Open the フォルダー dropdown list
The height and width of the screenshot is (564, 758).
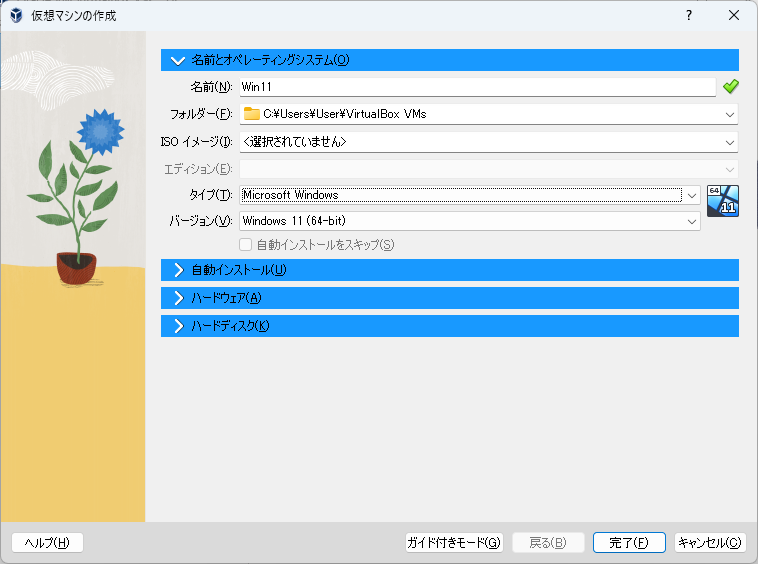point(729,115)
